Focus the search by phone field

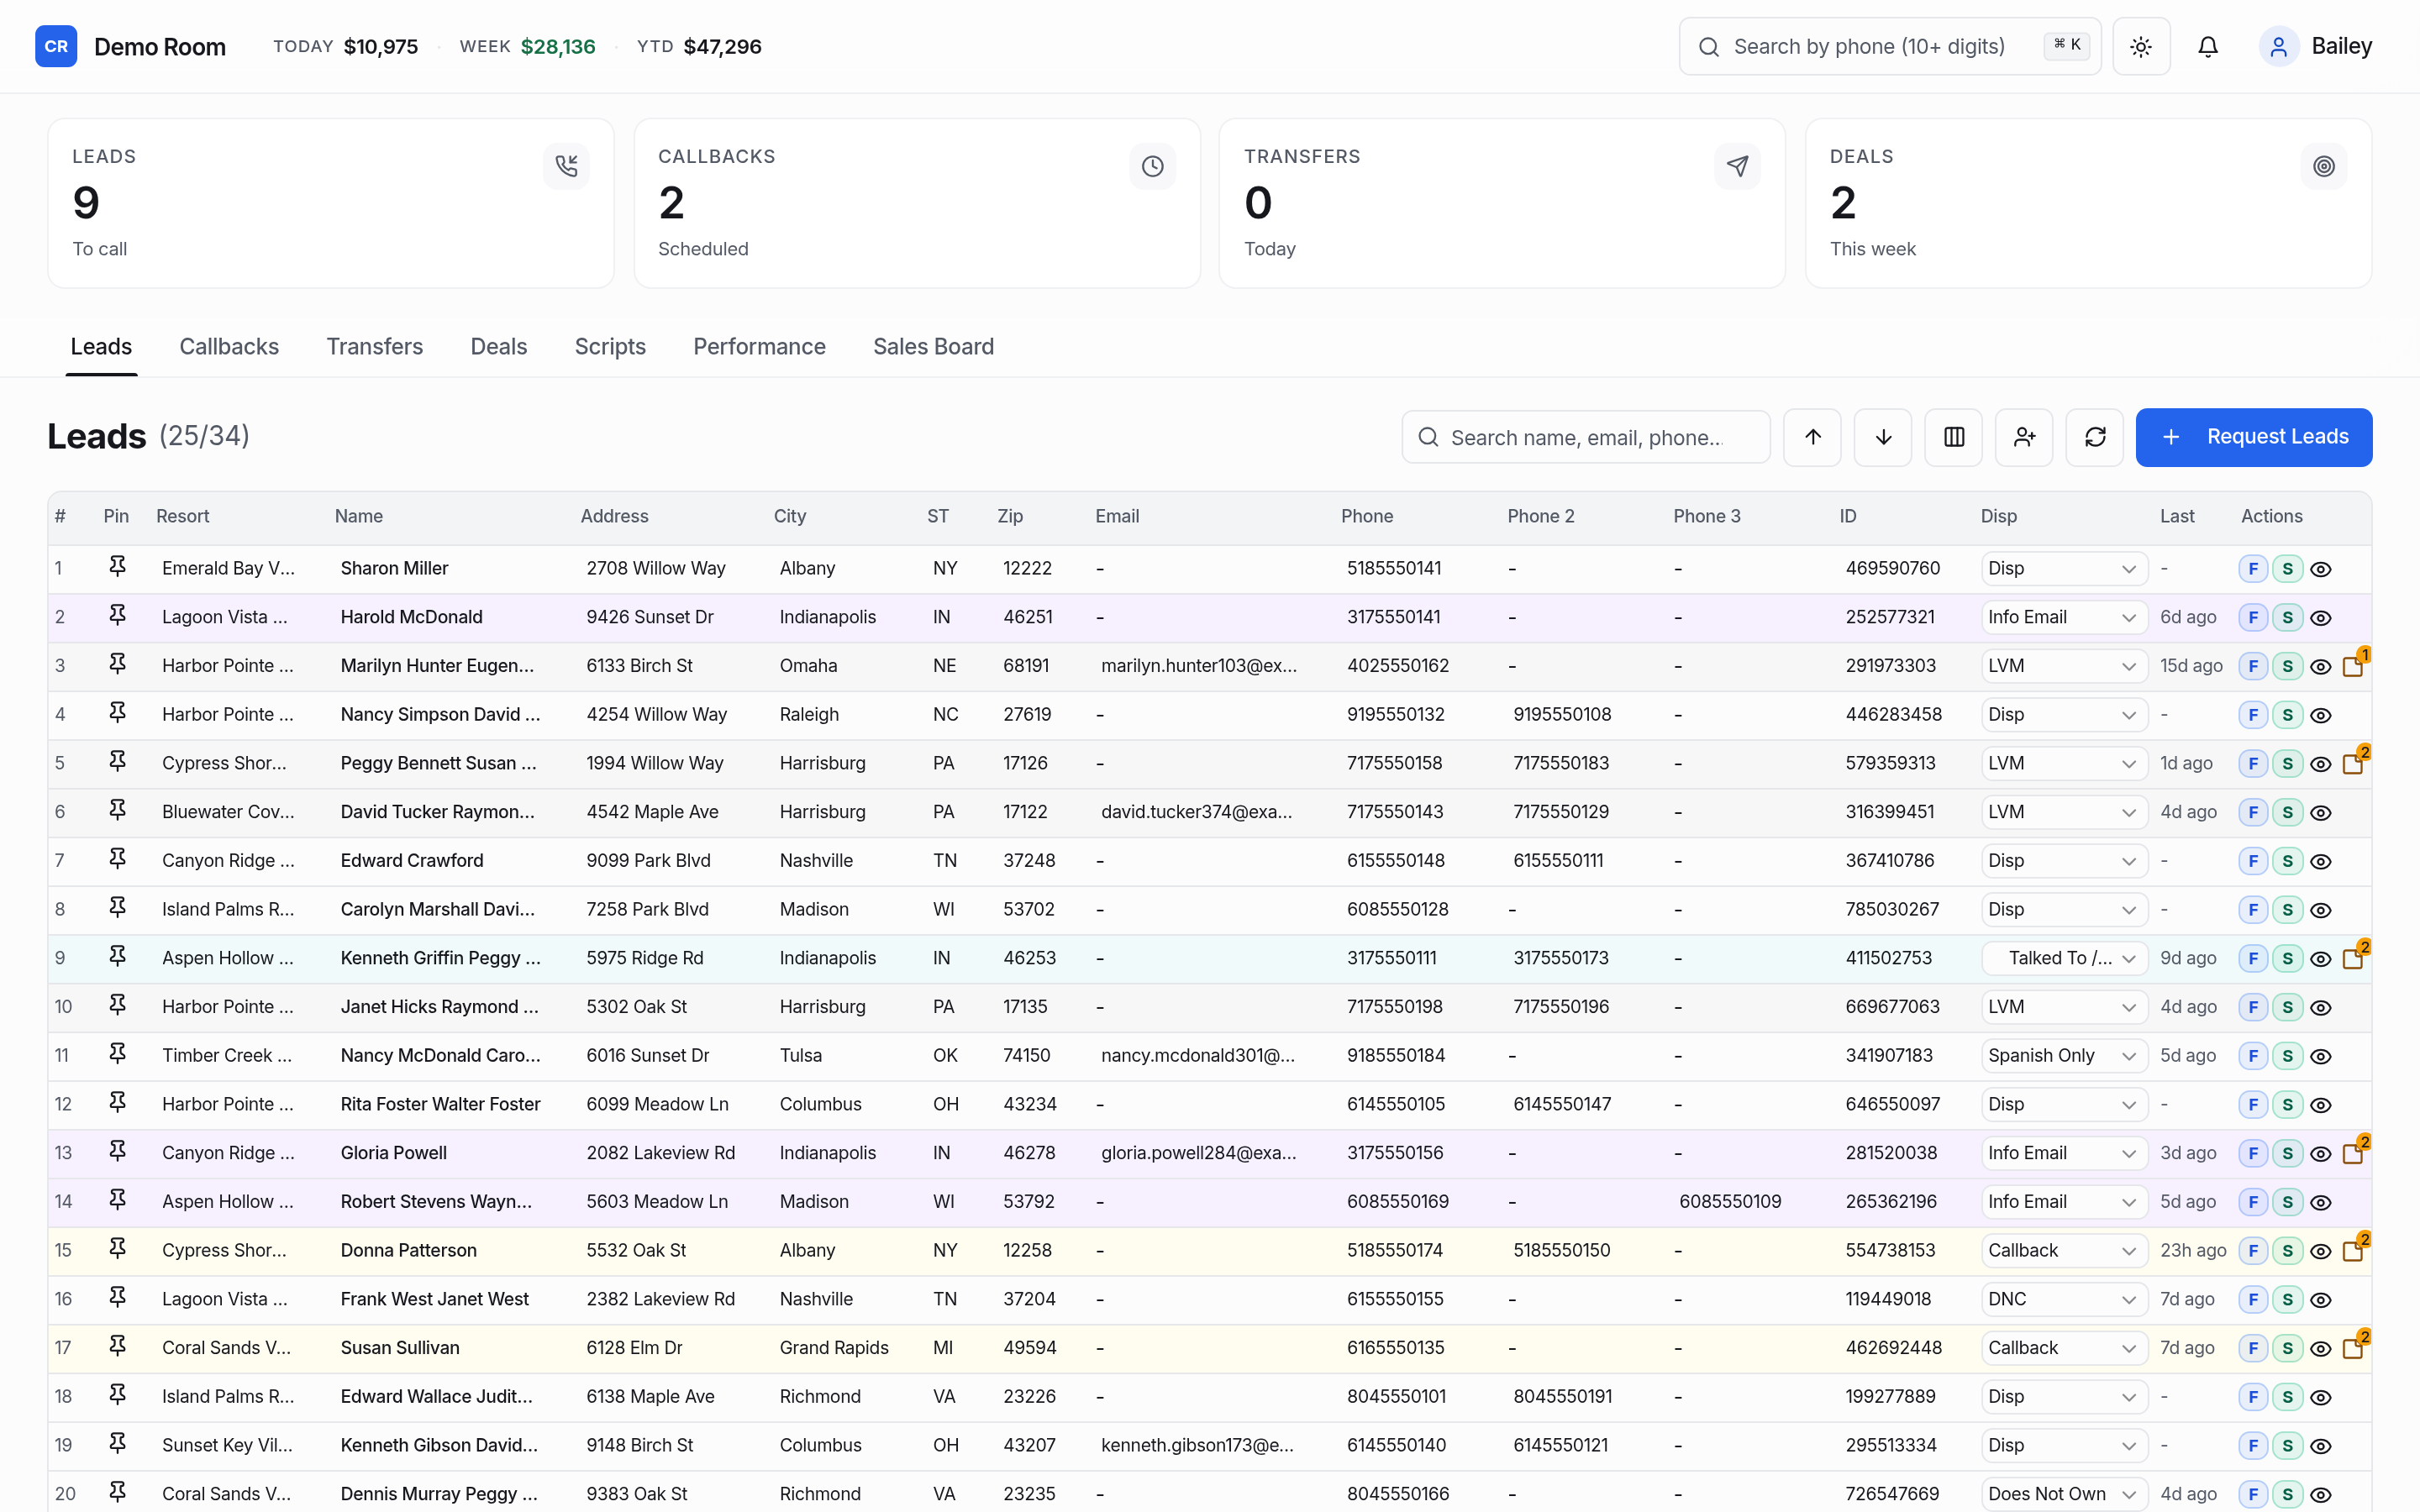click(x=1889, y=46)
